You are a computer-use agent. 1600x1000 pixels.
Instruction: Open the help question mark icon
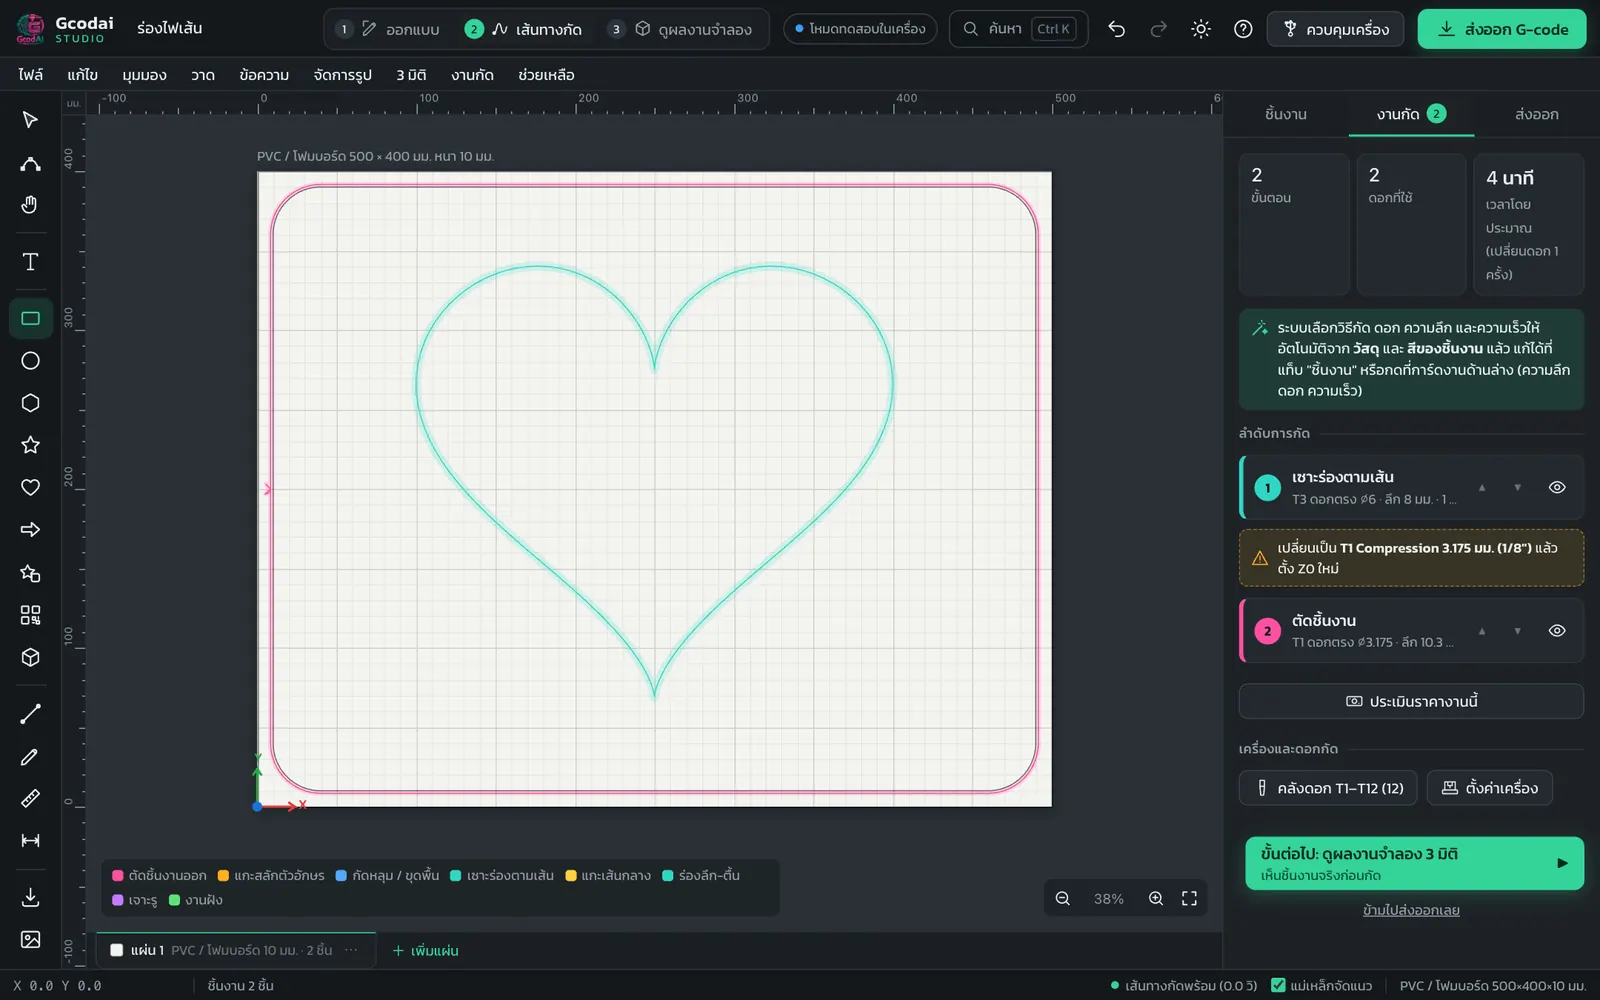pos(1243,29)
